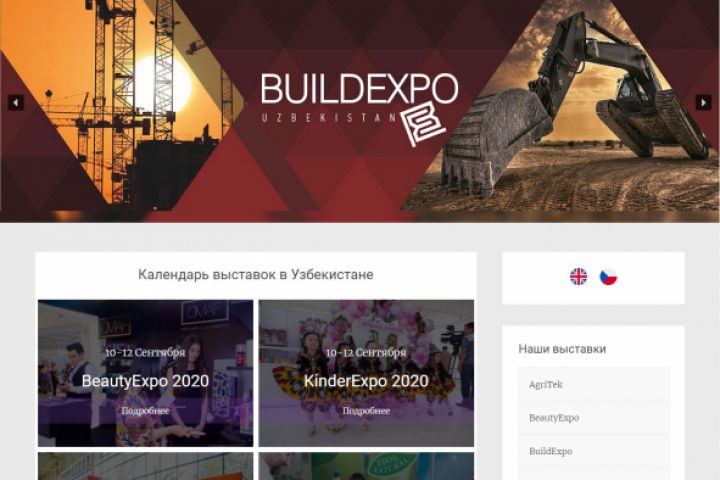Advance the banner with right arrow
The image size is (720, 480).
click(703, 102)
